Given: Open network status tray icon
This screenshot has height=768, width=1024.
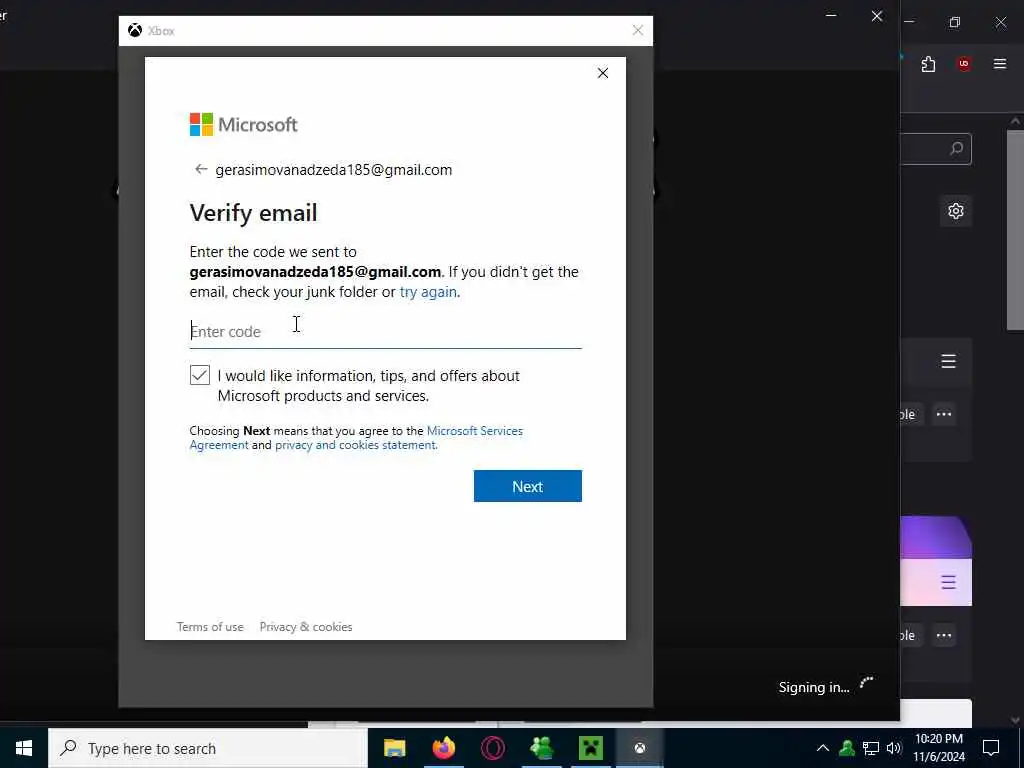Looking at the screenshot, I should pos(871,748).
